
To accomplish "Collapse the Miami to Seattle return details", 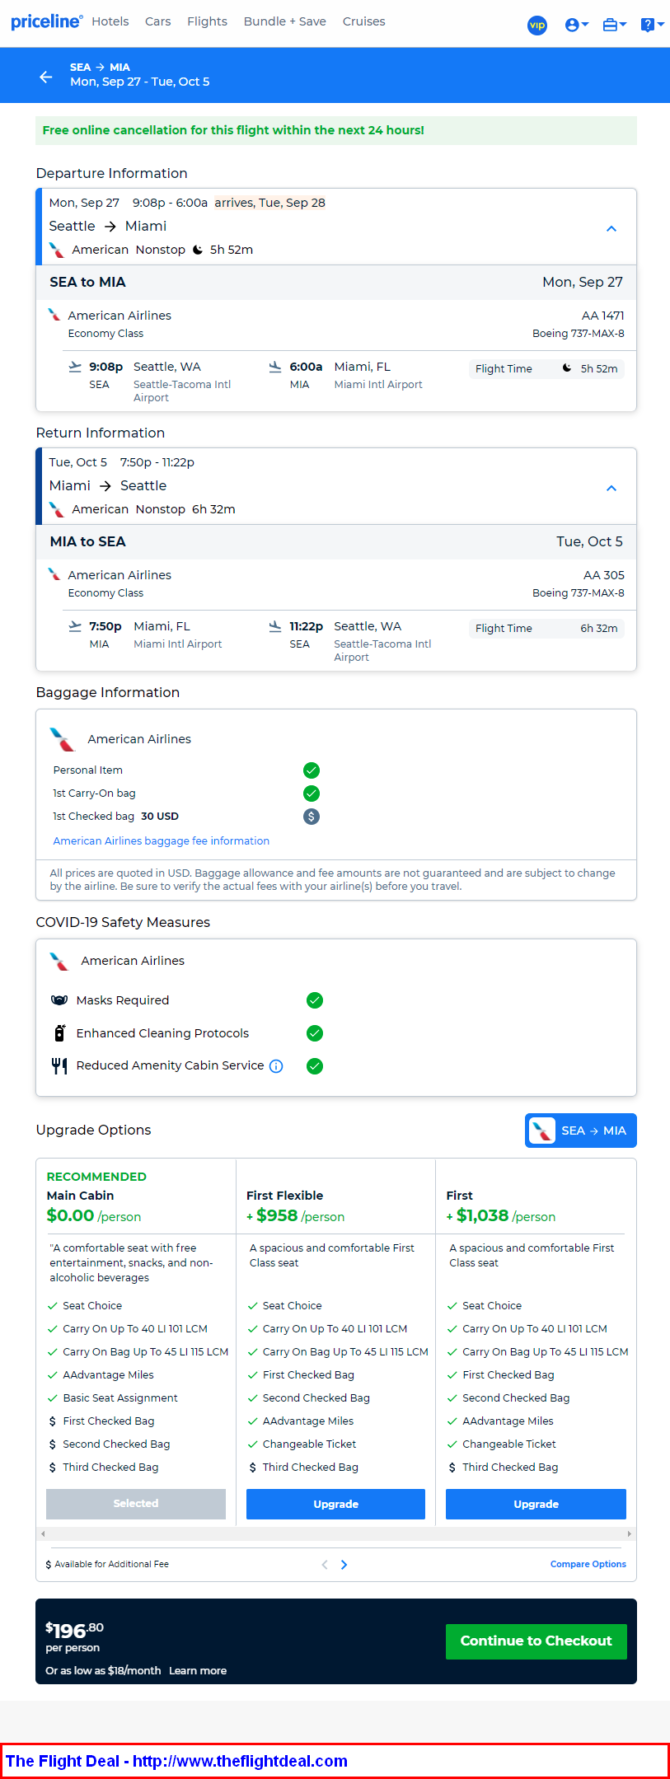I will pyautogui.click(x=612, y=488).
